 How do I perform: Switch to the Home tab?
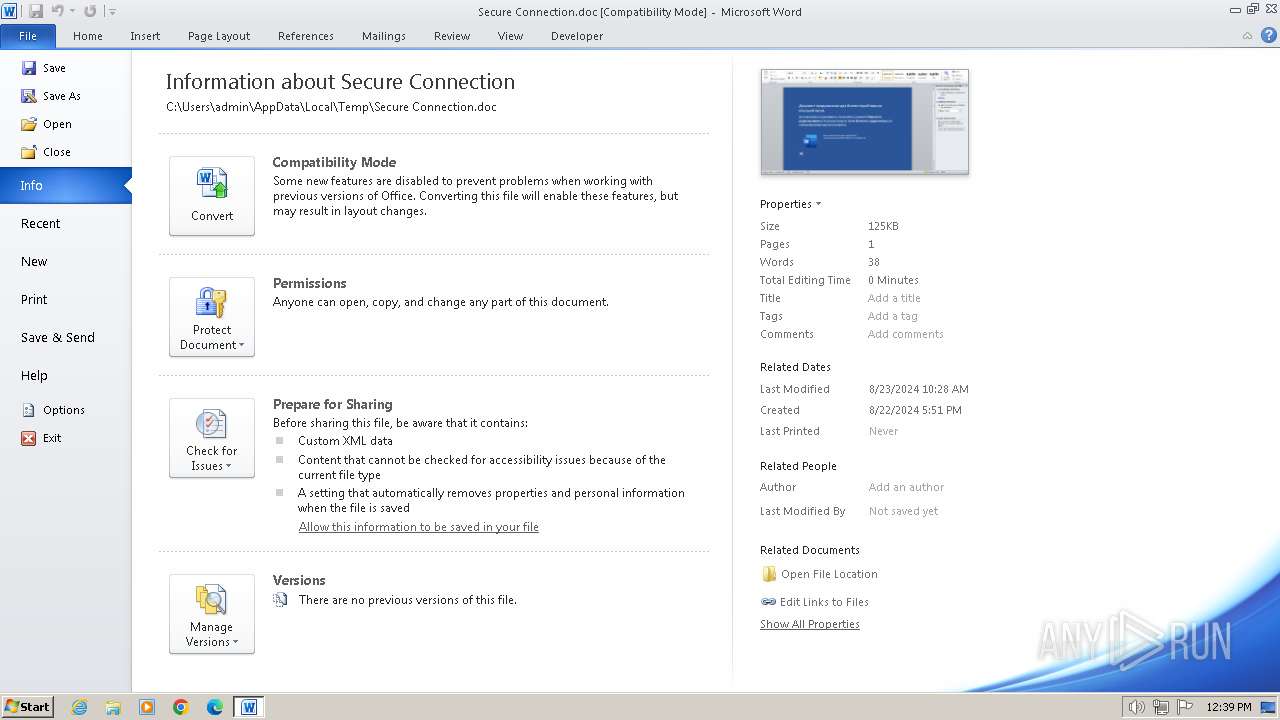point(88,36)
